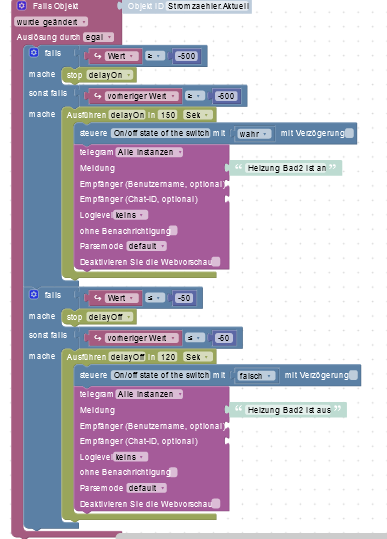
Task: Edit the -50 number in second falls
Action: click(x=184, y=298)
